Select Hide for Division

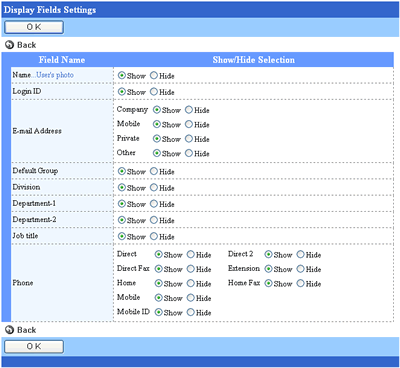(154, 187)
